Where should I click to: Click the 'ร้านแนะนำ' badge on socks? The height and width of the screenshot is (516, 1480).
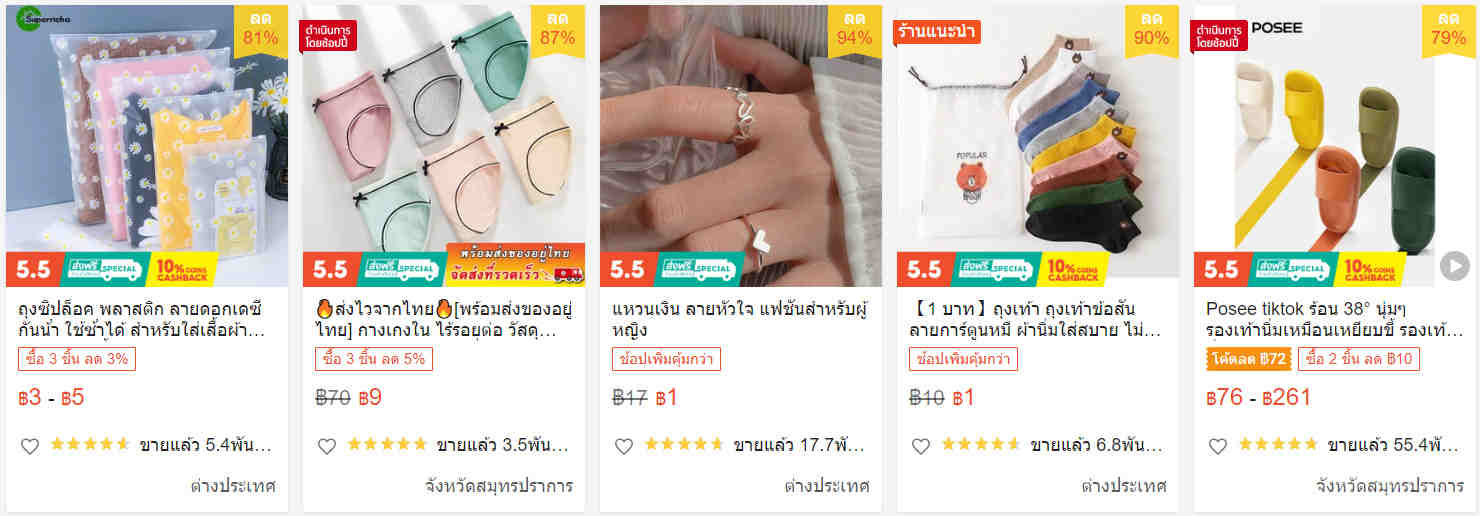tap(937, 31)
